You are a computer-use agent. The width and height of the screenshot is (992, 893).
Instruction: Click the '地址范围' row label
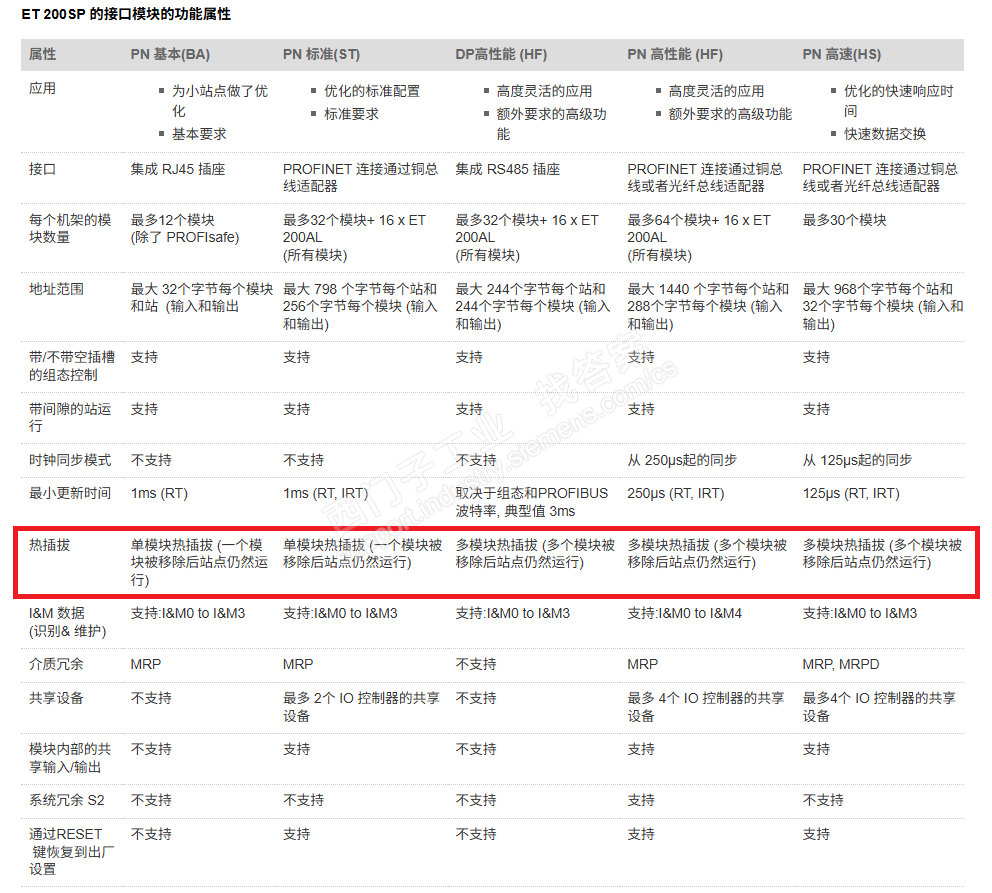click(56, 290)
